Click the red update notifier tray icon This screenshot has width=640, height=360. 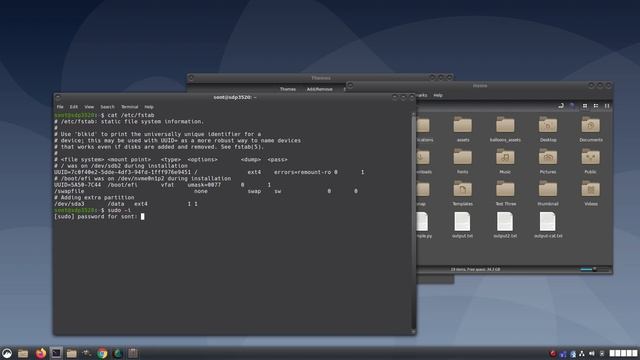[x=553, y=353]
